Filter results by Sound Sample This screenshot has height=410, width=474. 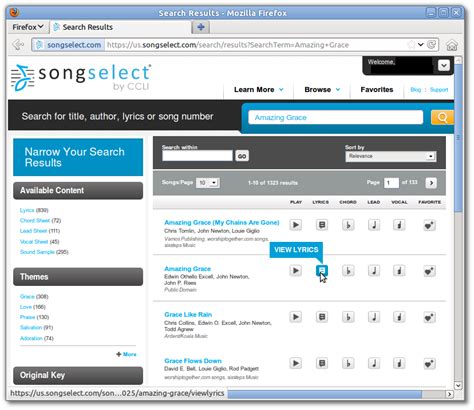[x=44, y=252]
